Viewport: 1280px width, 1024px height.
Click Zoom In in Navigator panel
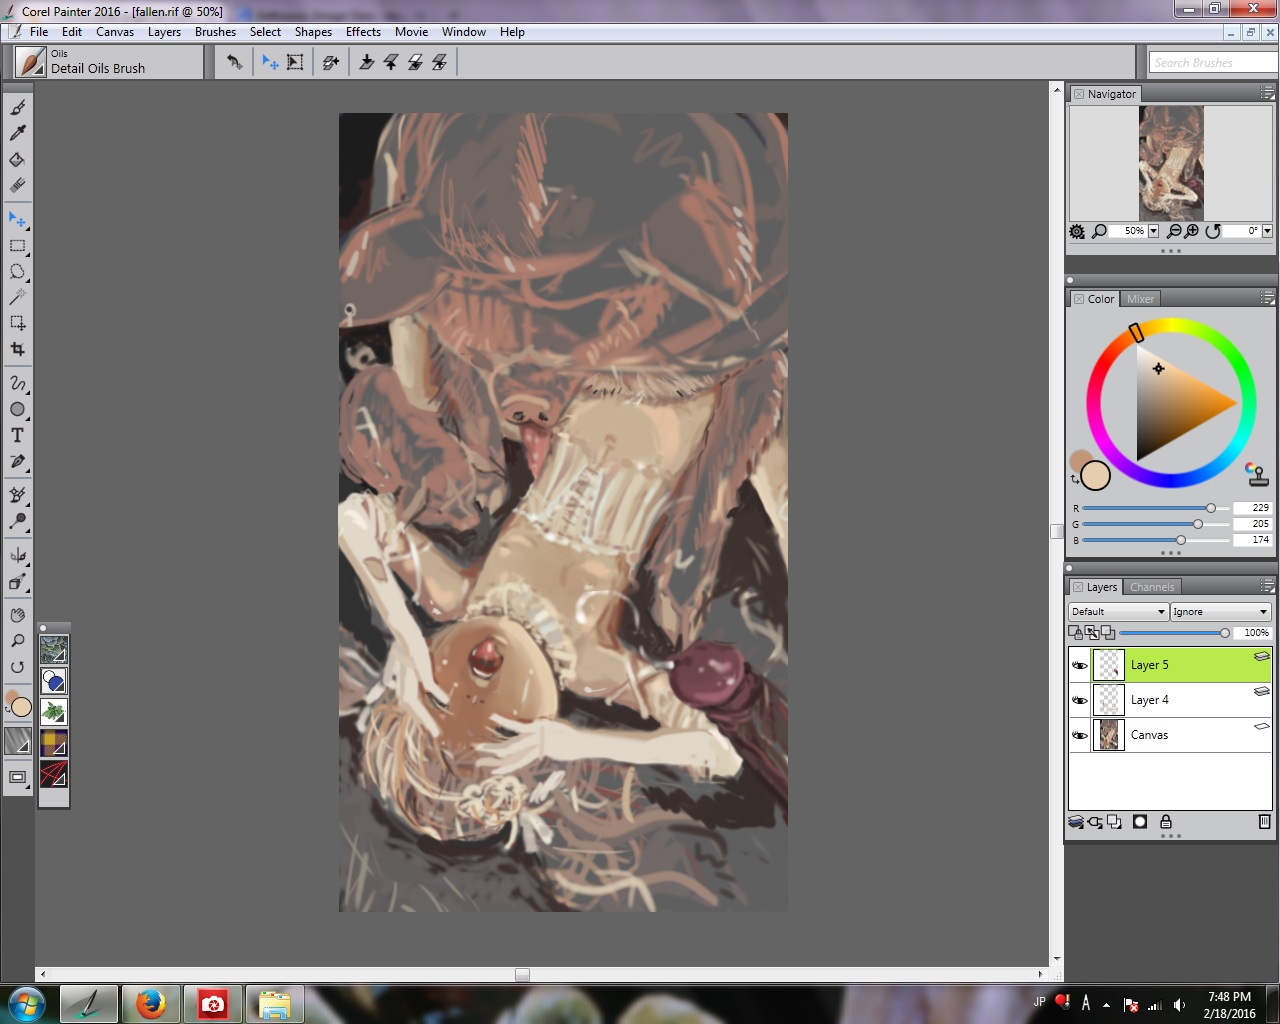(1191, 231)
